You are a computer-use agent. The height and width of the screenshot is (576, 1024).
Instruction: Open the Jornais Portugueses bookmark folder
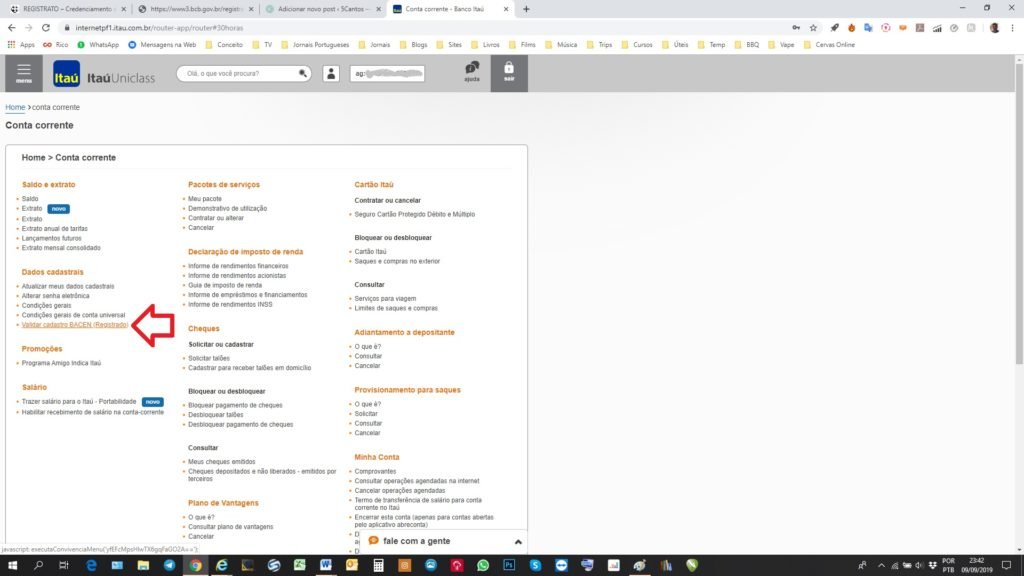315,44
